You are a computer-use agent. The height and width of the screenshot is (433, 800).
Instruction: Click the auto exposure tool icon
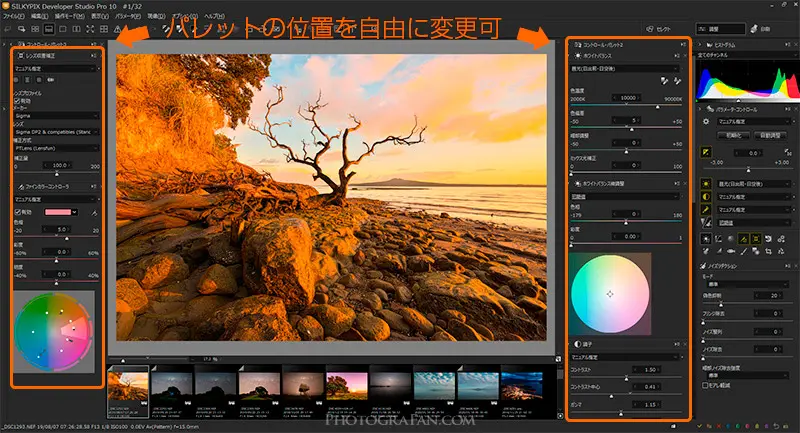(787, 152)
